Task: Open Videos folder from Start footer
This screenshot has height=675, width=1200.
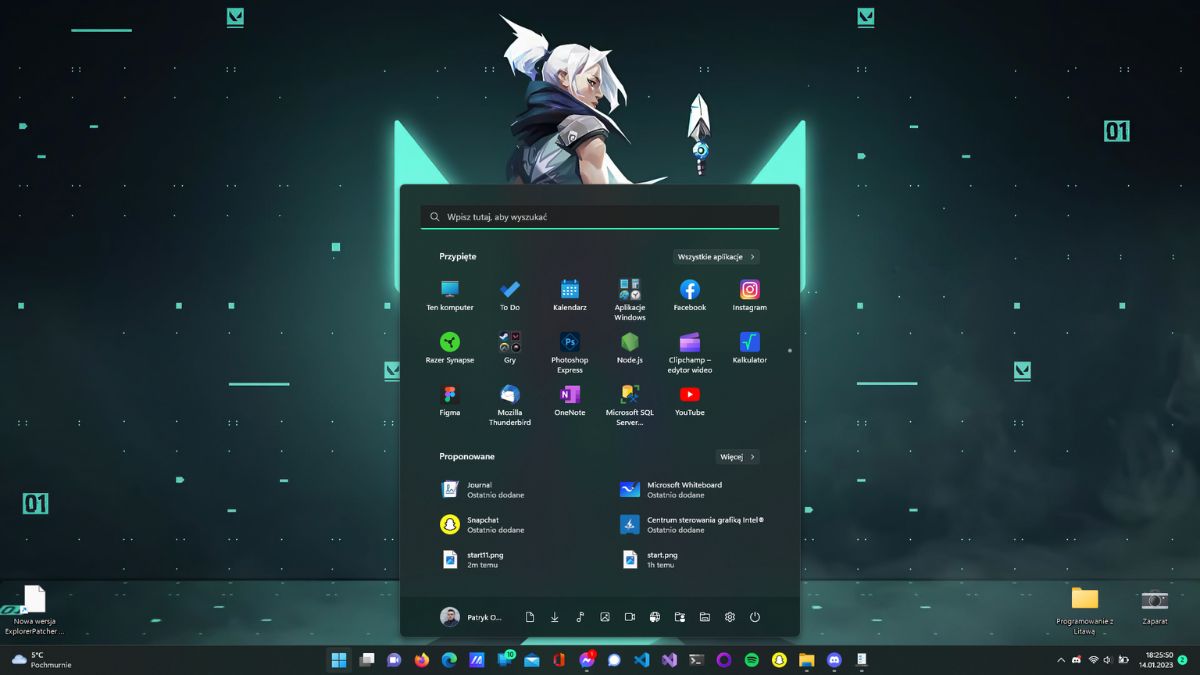Action: pos(630,617)
